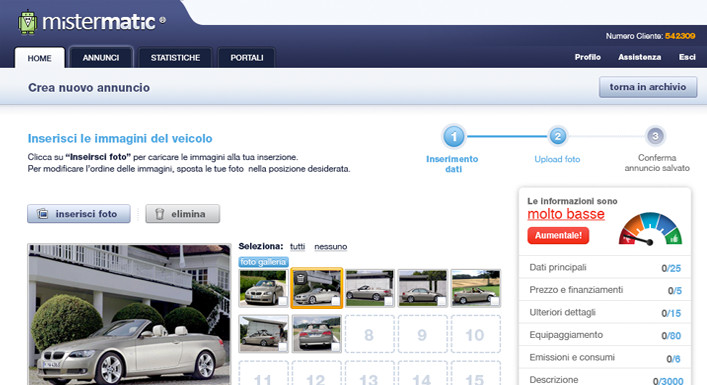Click the mistermatic robot logo icon
707x385 pixels.
click(x=28, y=22)
